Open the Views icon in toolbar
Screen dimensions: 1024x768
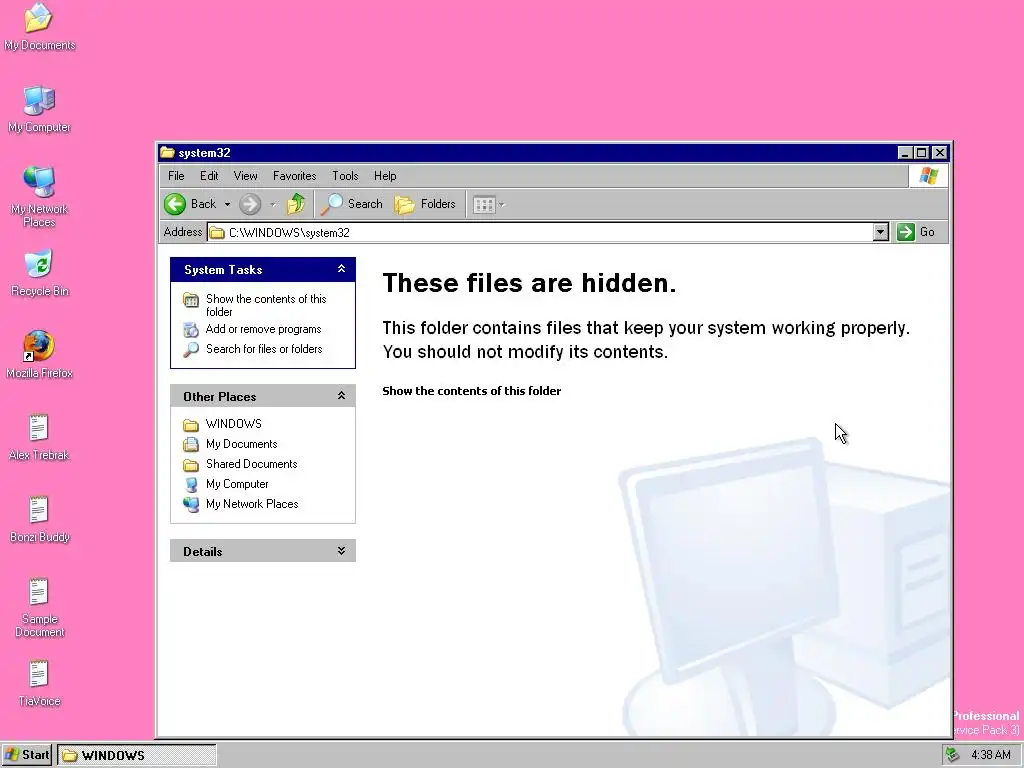click(x=484, y=205)
